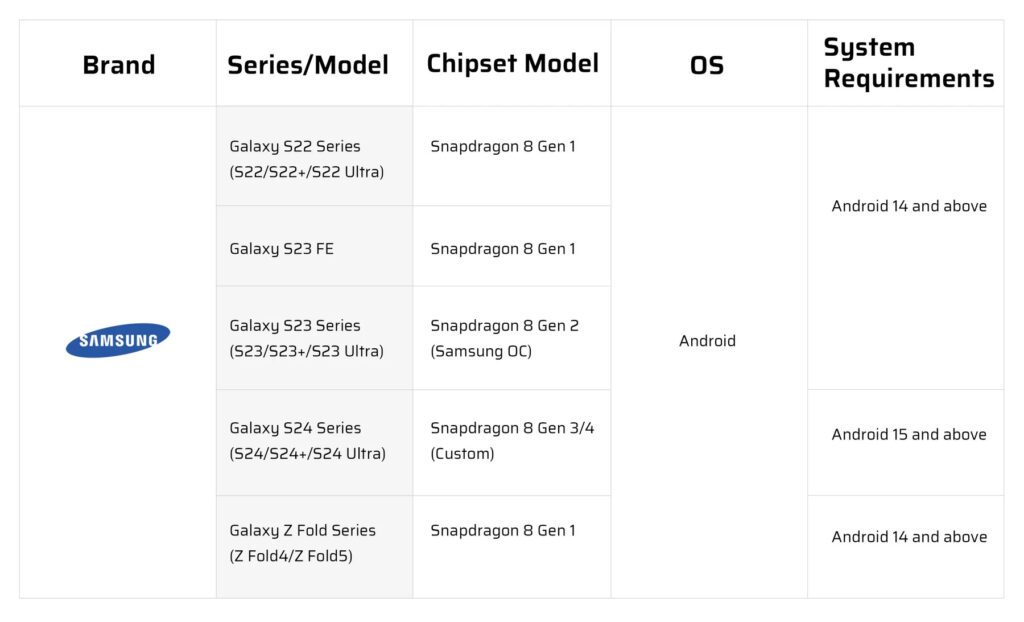The width and height of the screenshot is (1024, 622).
Task: Click the Android 15 and above cell
Action: click(909, 434)
